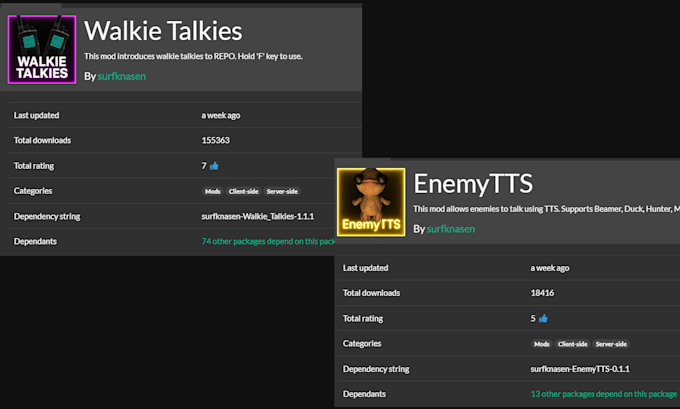680x409 pixels.
Task: Open surfknasen author link under Walkie Talkies
Action: [x=121, y=76]
